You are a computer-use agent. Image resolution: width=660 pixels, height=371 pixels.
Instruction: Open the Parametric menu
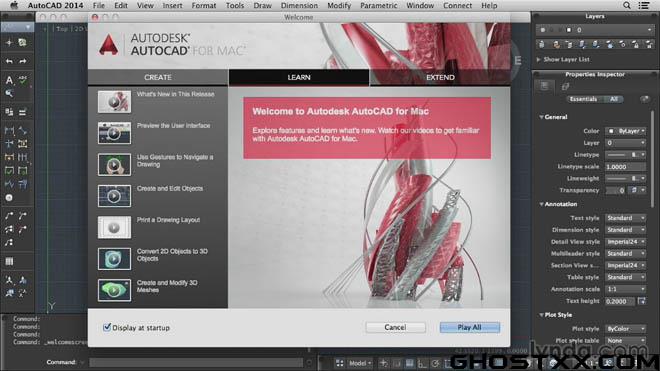click(x=378, y=5)
